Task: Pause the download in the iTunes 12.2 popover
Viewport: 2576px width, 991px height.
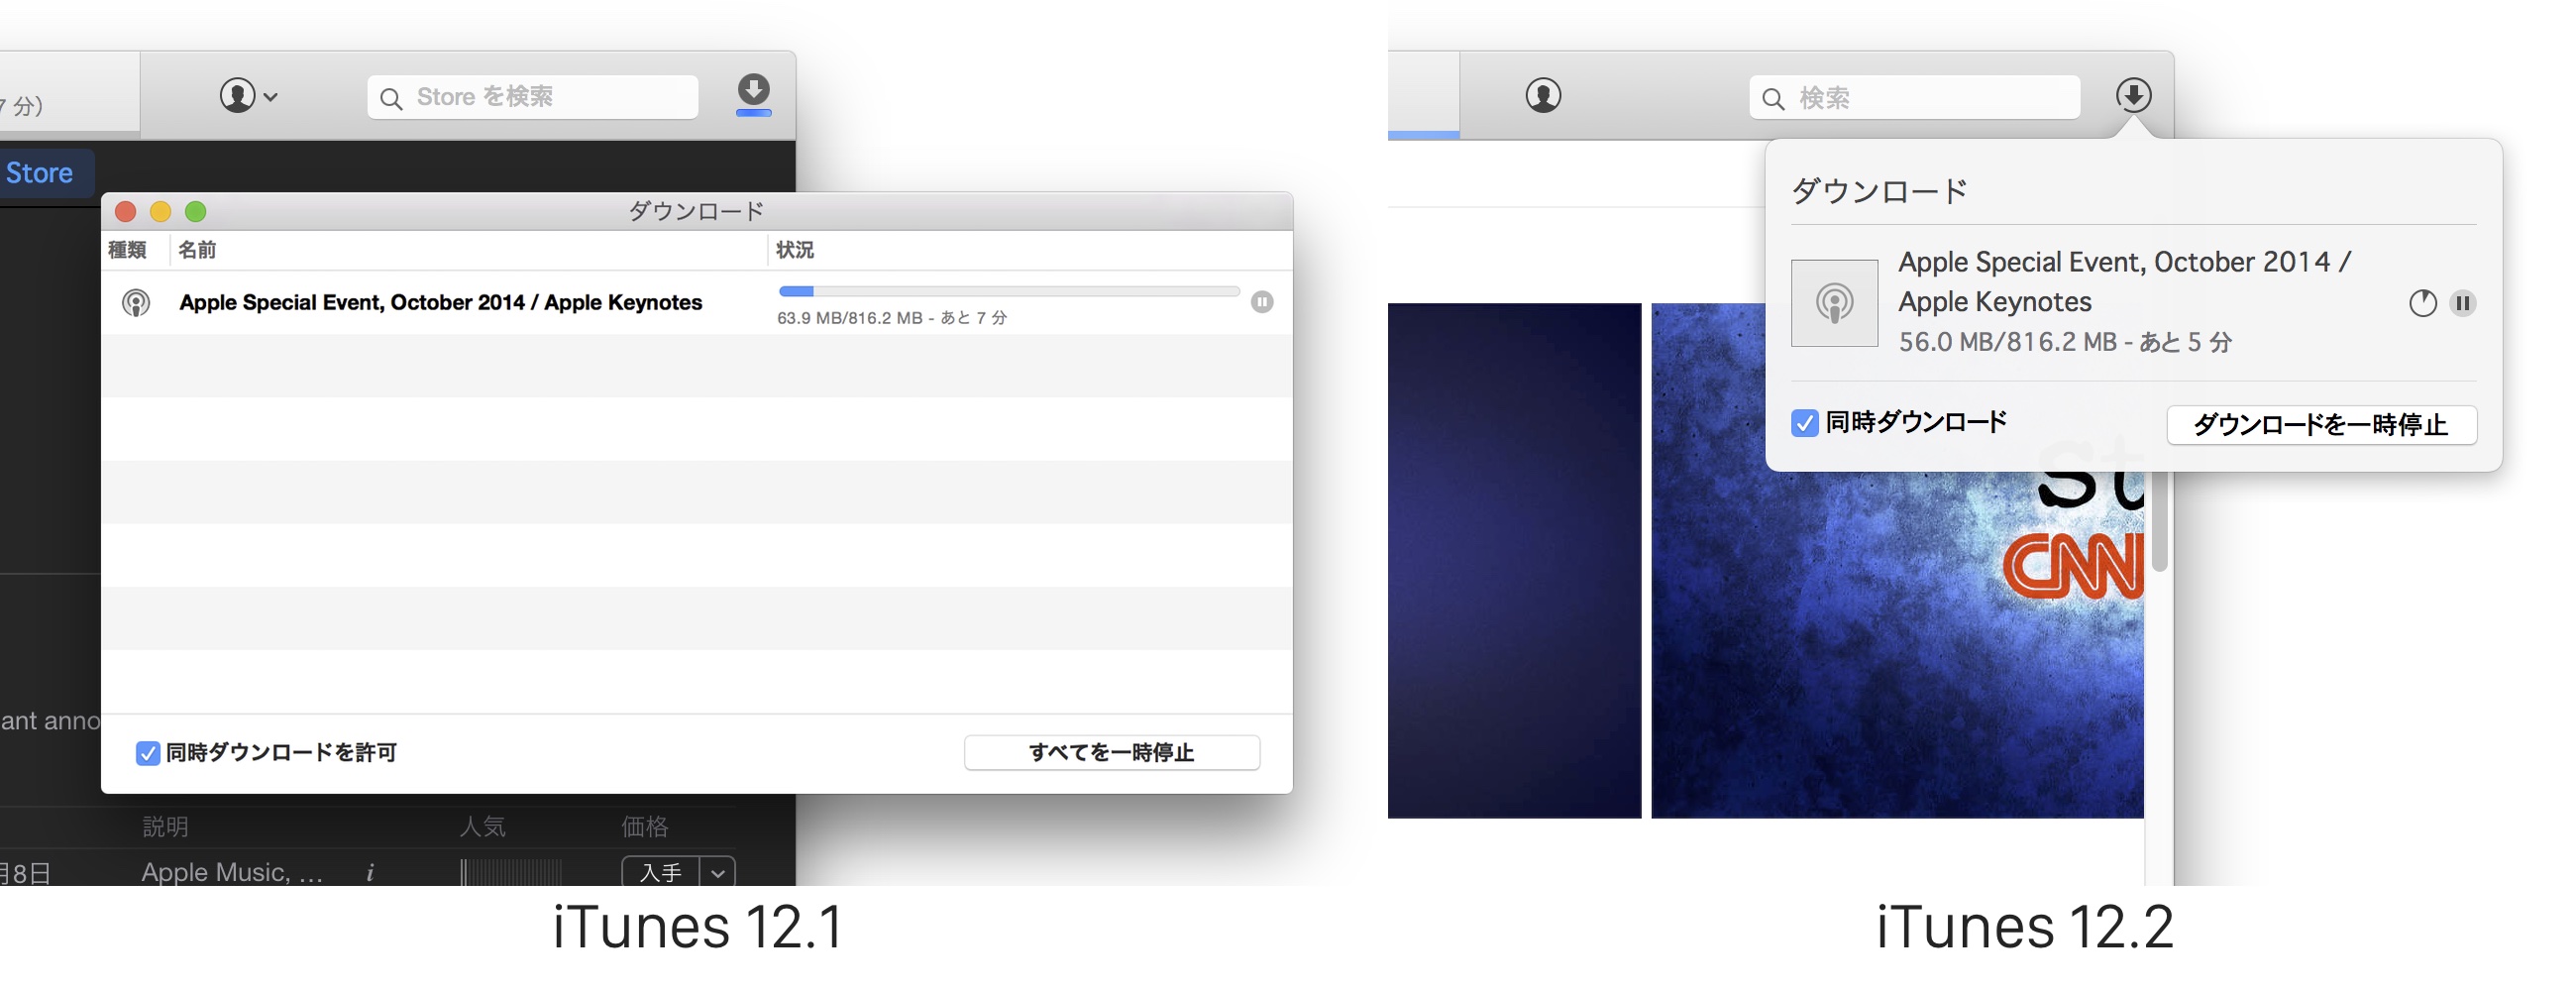Action: tap(2463, 303)
